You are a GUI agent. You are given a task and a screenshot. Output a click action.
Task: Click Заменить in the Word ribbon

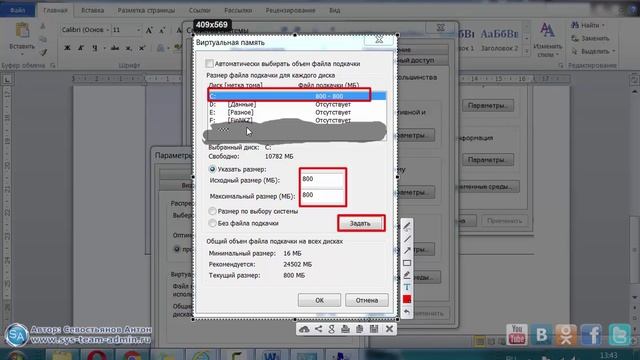(x=591, y=38)
